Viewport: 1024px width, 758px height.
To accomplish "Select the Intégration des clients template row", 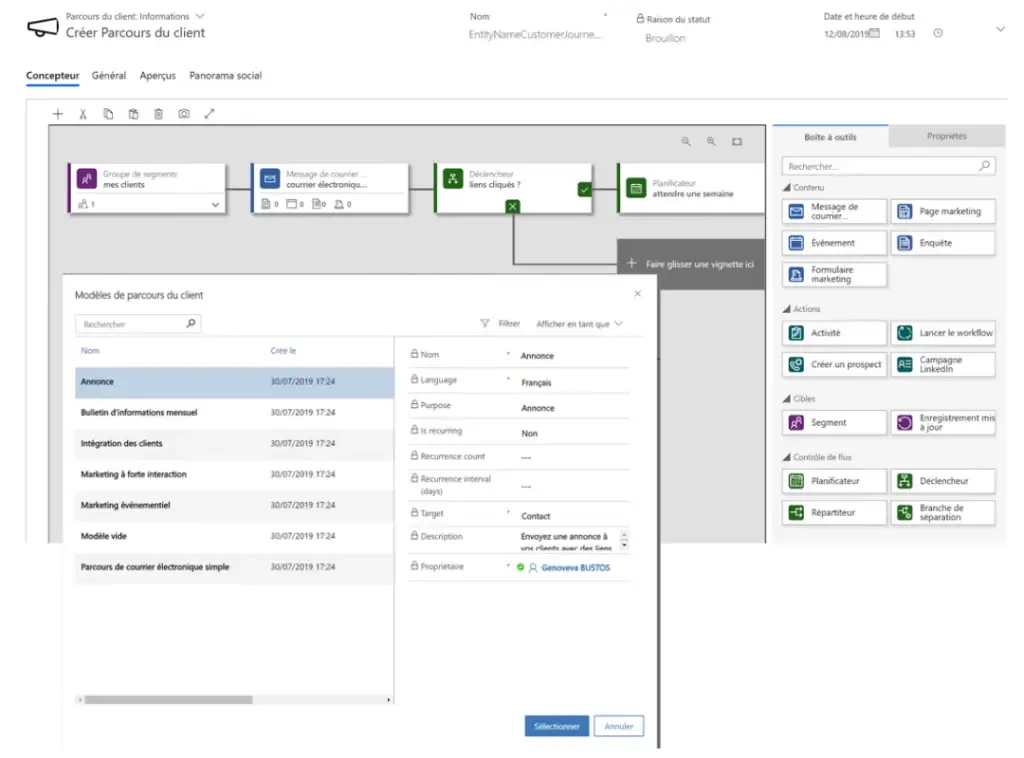I will coord(234,443).
